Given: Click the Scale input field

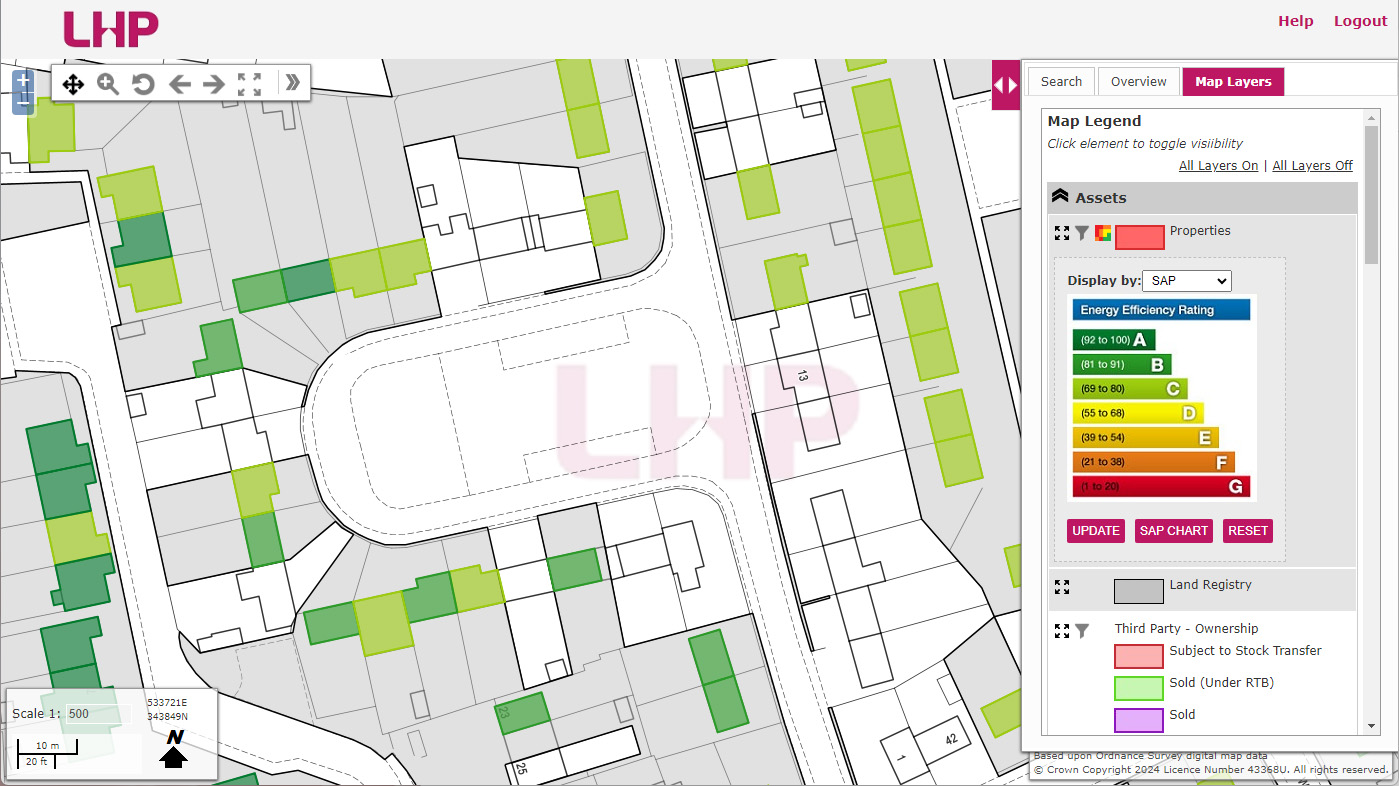Looking at the screenshot, I should click(98, 714).
